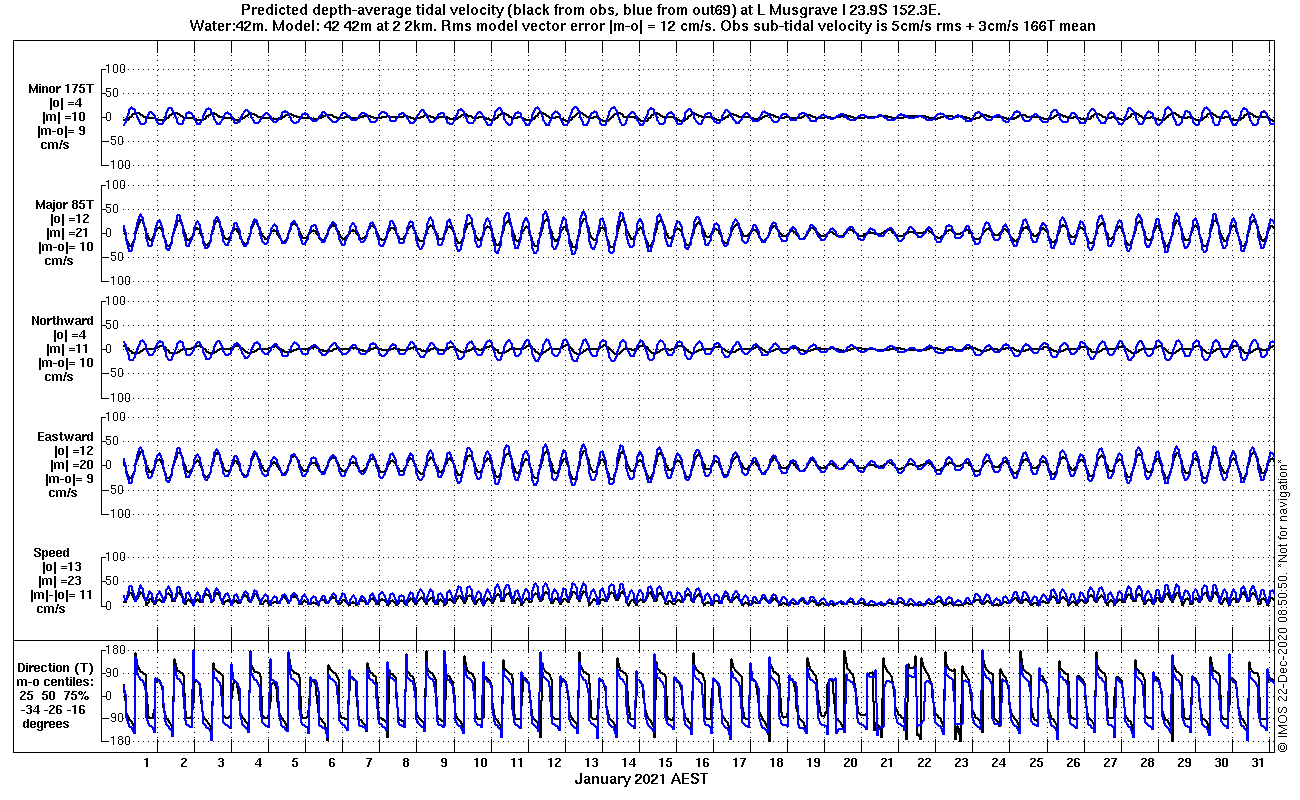This screenshot has height=800, width=1300.
Task: Click "|o| =13" under Speed
Action: [61, 567]
